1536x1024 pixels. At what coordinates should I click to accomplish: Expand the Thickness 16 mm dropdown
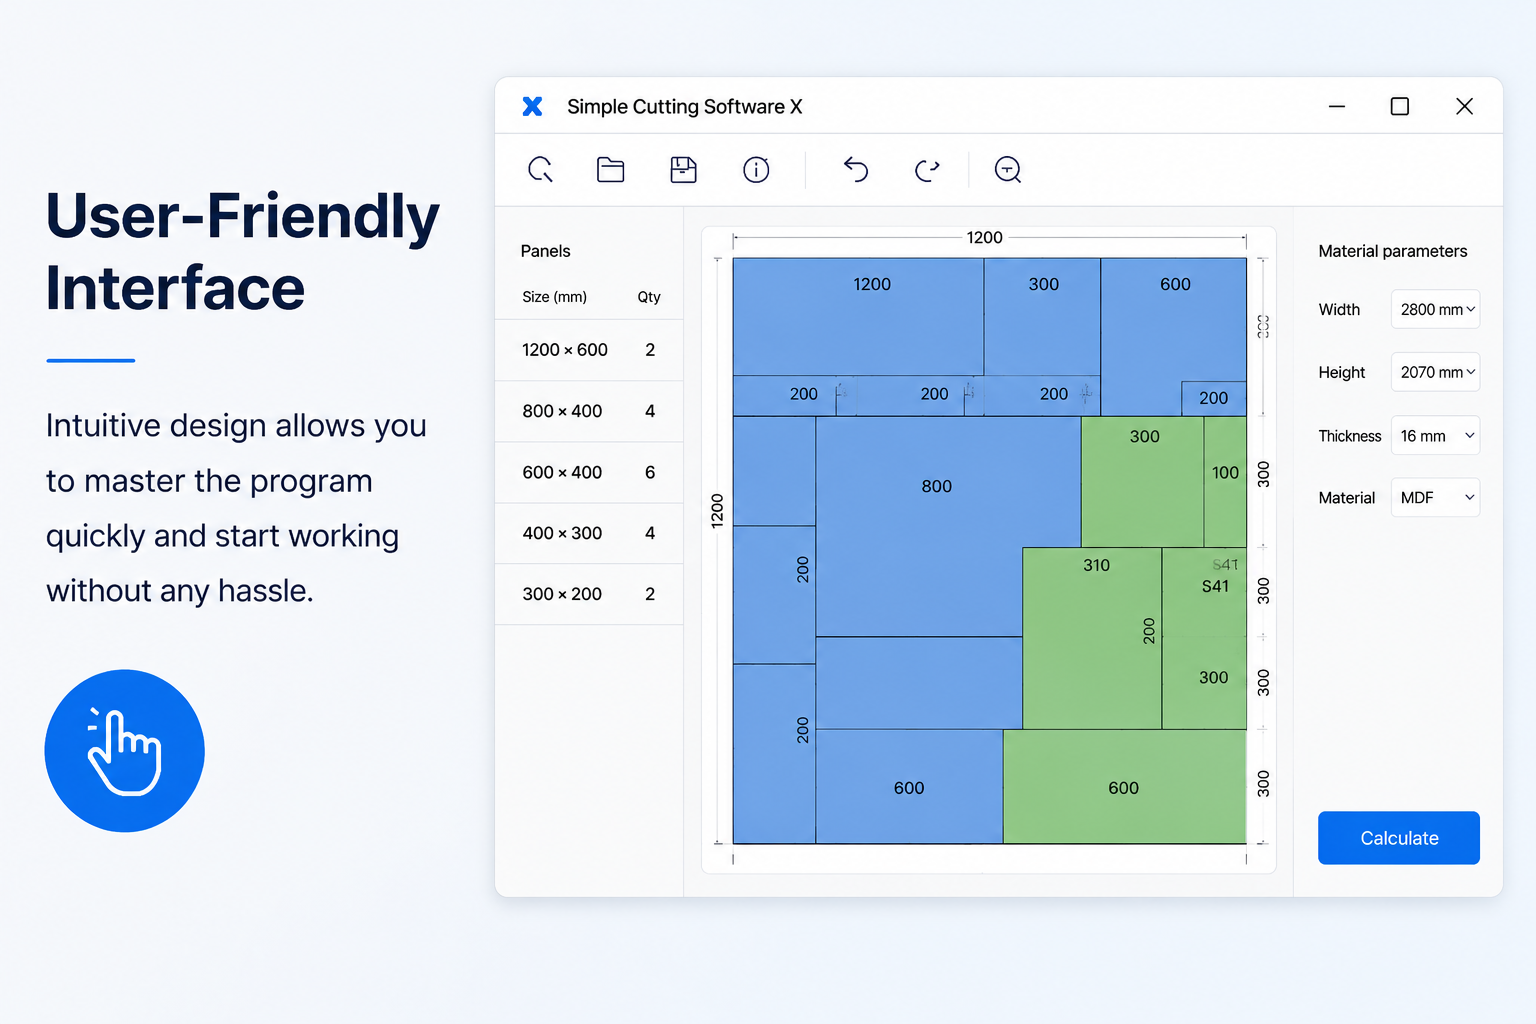pyautogui.click(x=1435, y=436)
